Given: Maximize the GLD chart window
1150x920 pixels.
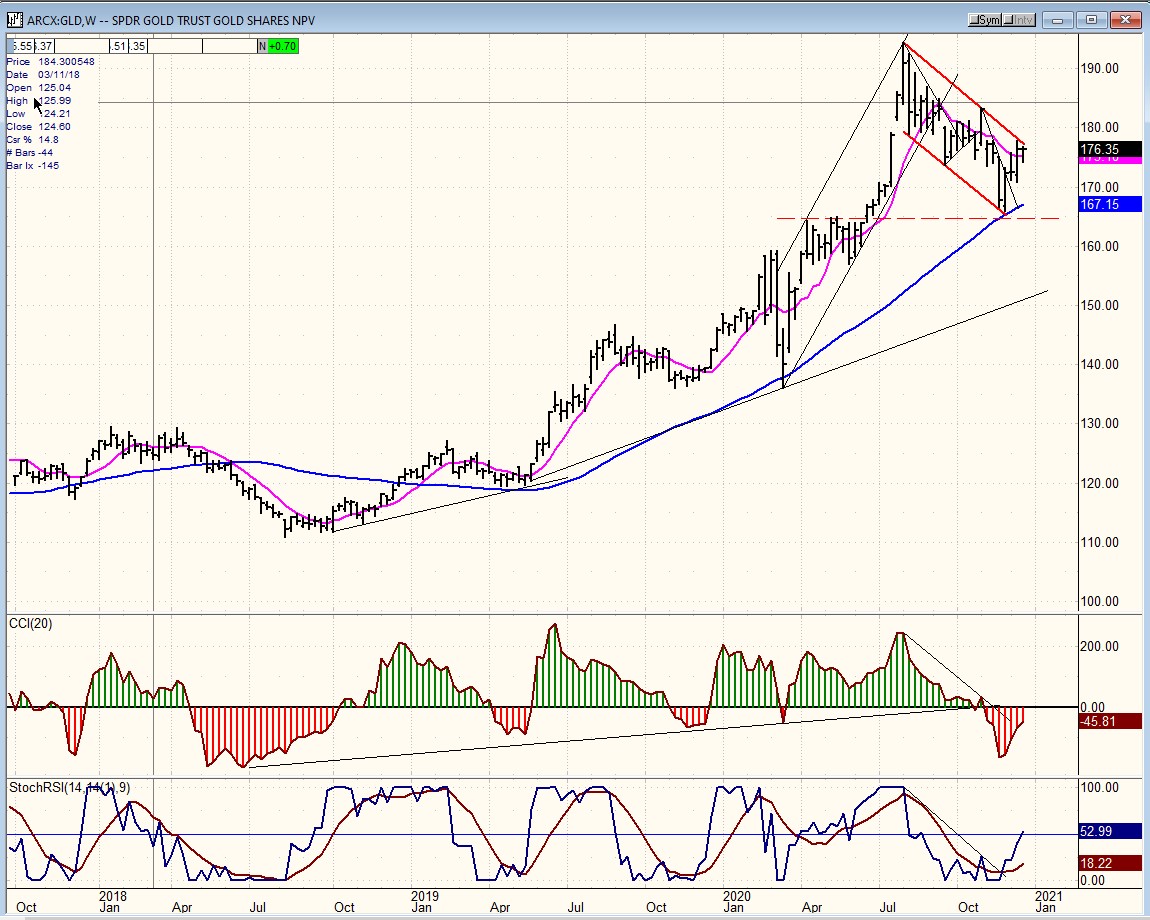Looking at the screenshot, I should [1092, 20].
